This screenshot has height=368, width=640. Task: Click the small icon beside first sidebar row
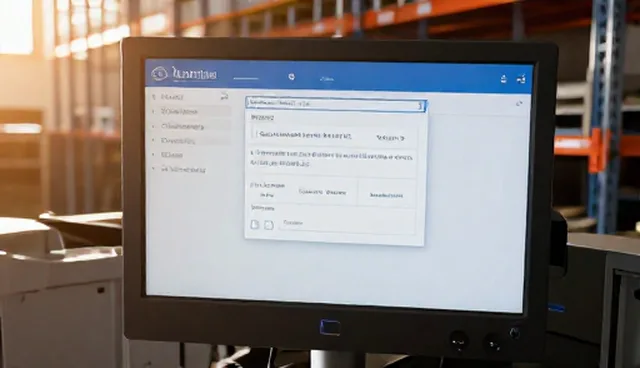[x=224, y=97]
